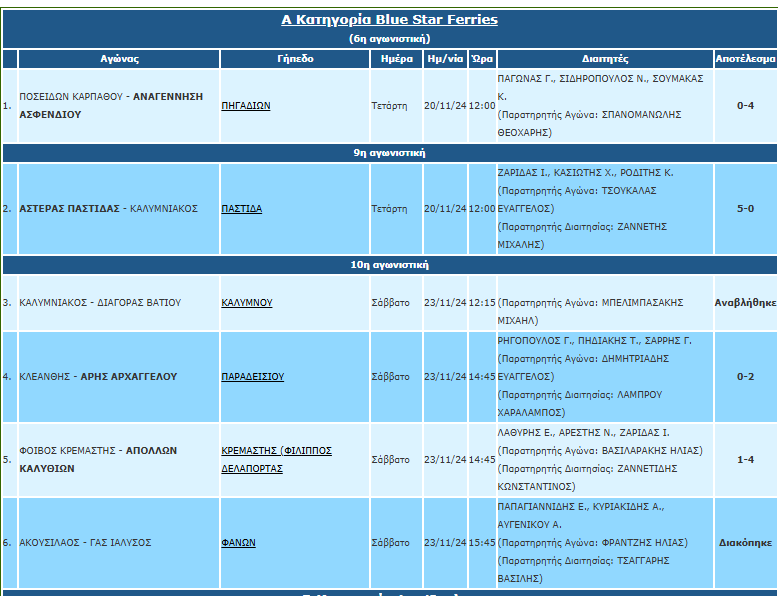Screen dimensions: 778x596
Task: Click referees ΖΑΡΙΔΑΣ Ι., ΚΑΣΙΩΤΗΣ Χ. cell
Action: click(x=605, y=209)
